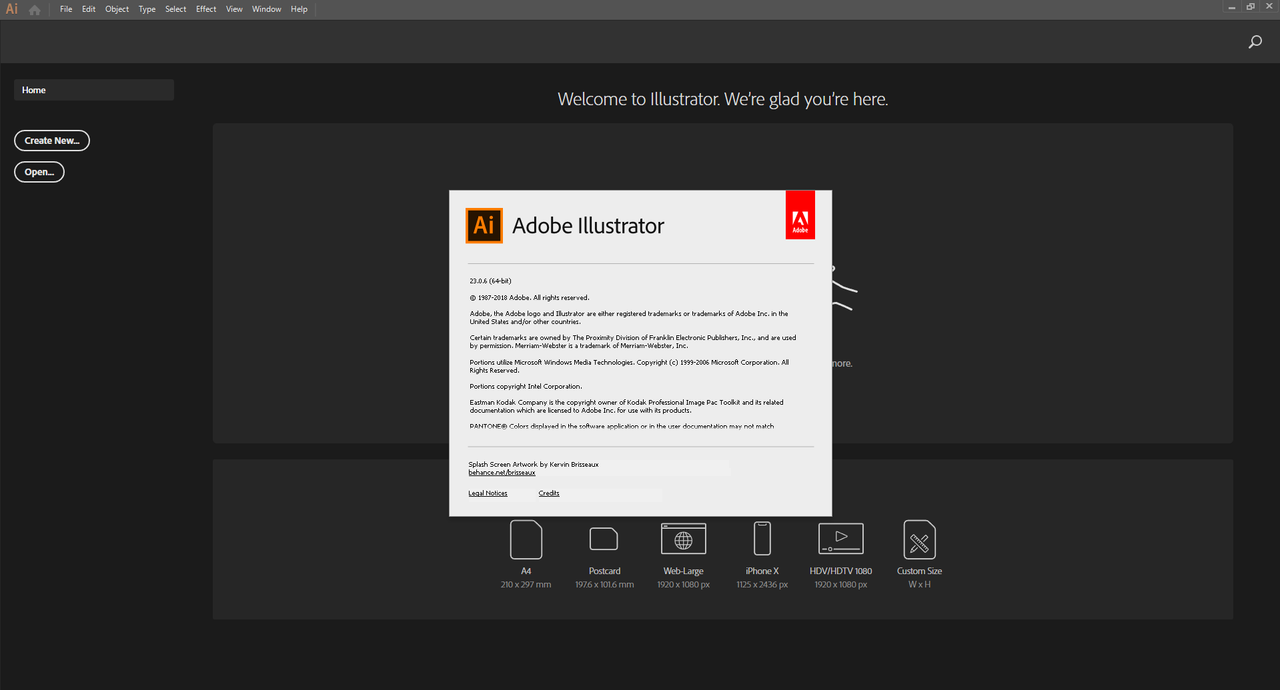Go to the Home screen icon

(35, 10)
